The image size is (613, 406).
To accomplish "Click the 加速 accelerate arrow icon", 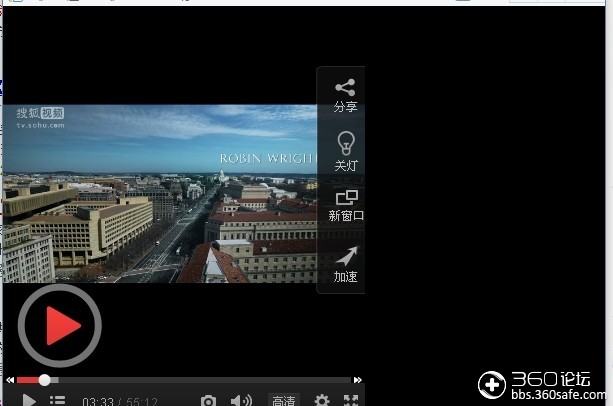I will [x=346, y=256].
